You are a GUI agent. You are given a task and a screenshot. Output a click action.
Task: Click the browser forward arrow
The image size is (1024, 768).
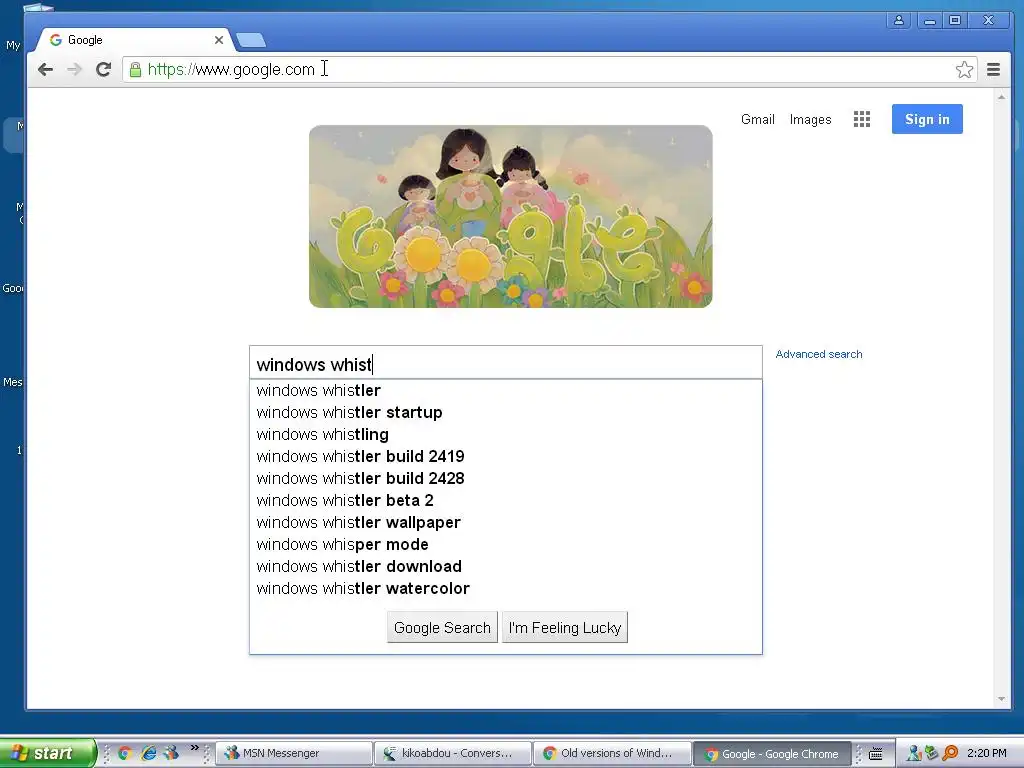[74, 69]
